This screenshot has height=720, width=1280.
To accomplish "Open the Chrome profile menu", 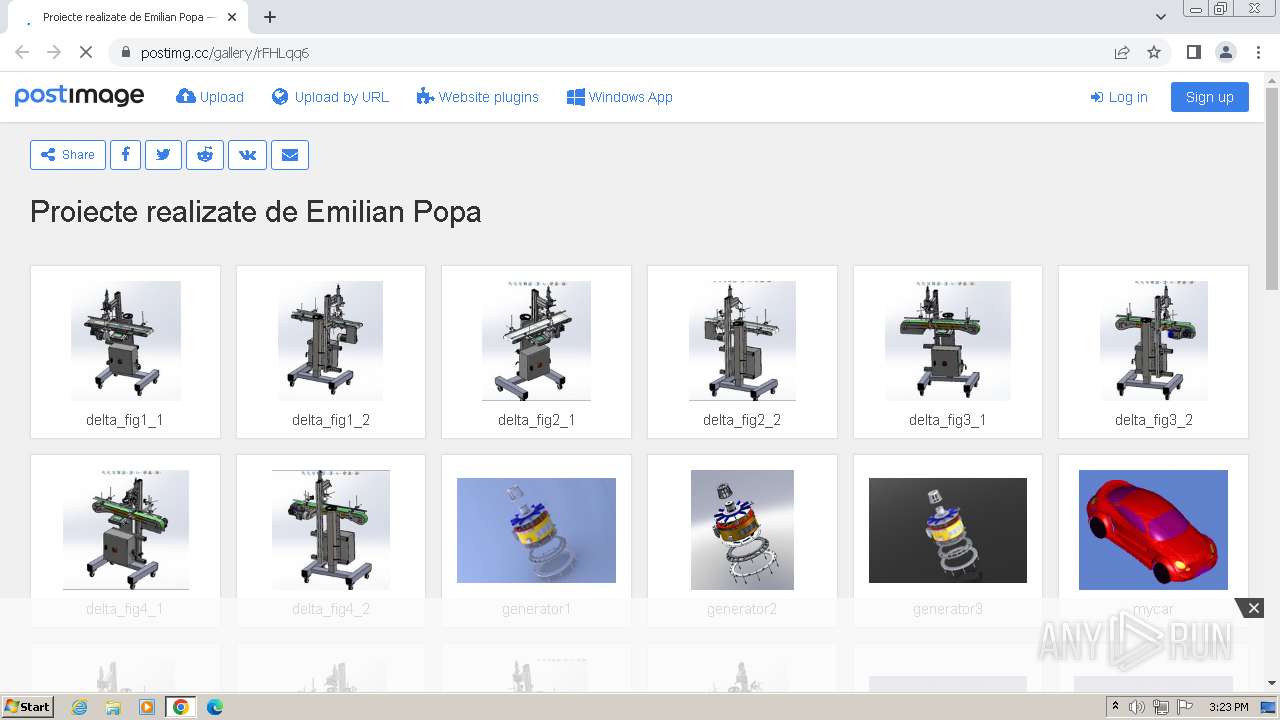I will tap(1225, 52).
